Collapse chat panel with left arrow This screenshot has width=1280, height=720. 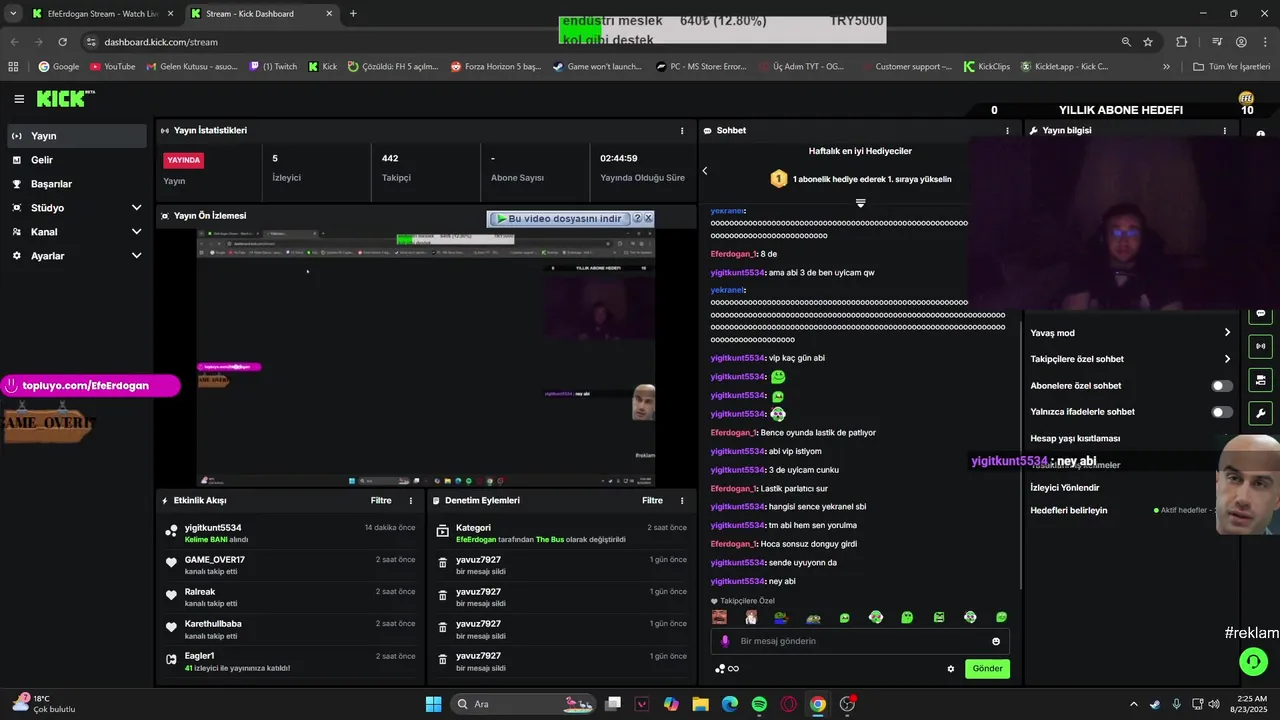[704, 171]
